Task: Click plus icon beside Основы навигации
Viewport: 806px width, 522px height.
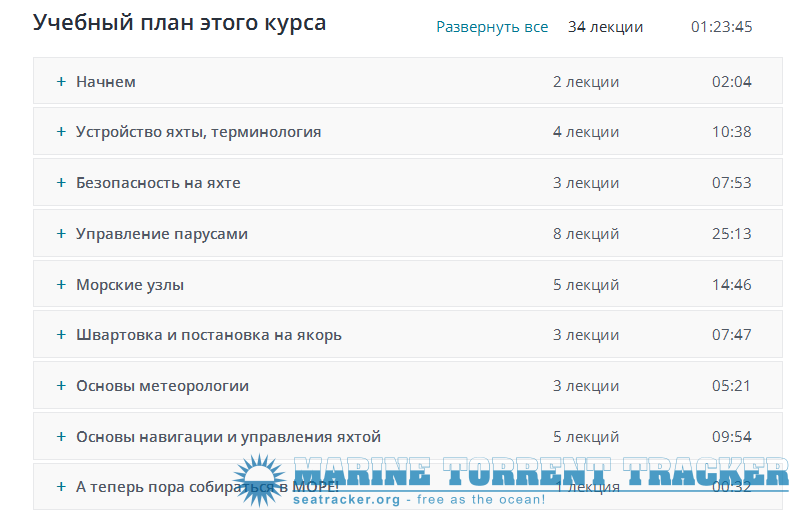Action: point(61,436)
